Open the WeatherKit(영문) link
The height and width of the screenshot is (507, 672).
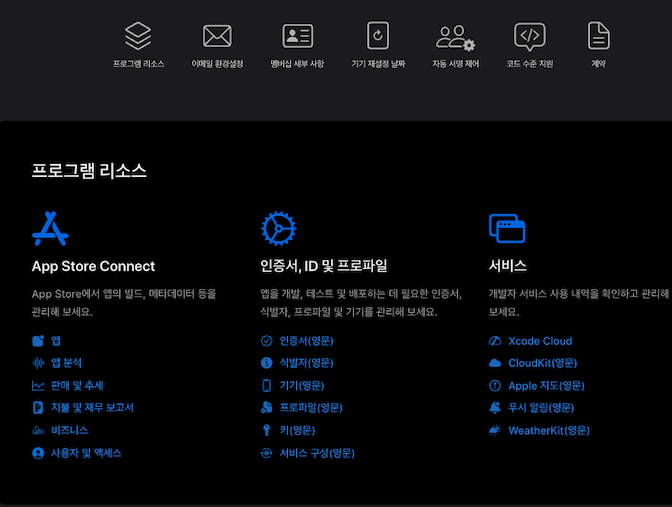(549, 430)
